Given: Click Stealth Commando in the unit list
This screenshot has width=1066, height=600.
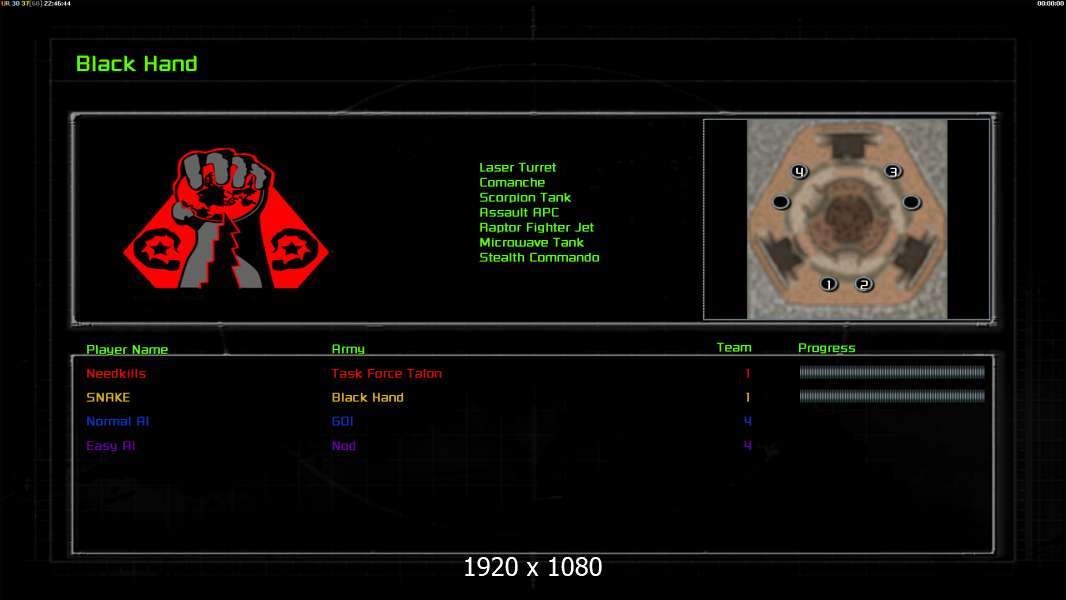Looking at the screenshot, I should point(539,258).
